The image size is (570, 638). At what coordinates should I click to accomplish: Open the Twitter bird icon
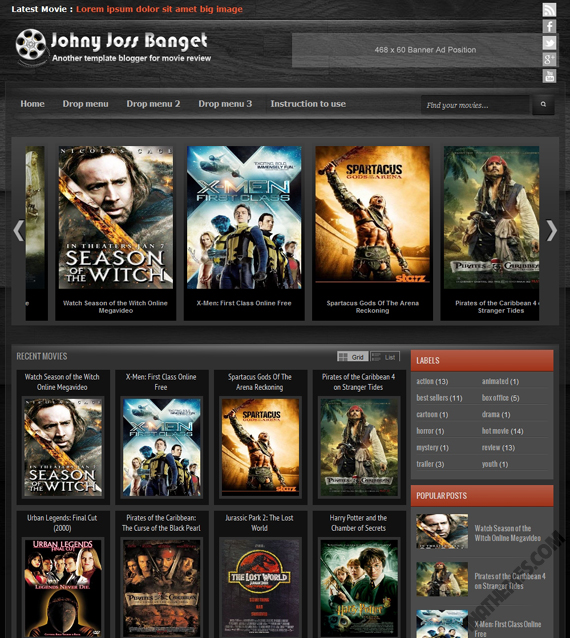[549, 43]
